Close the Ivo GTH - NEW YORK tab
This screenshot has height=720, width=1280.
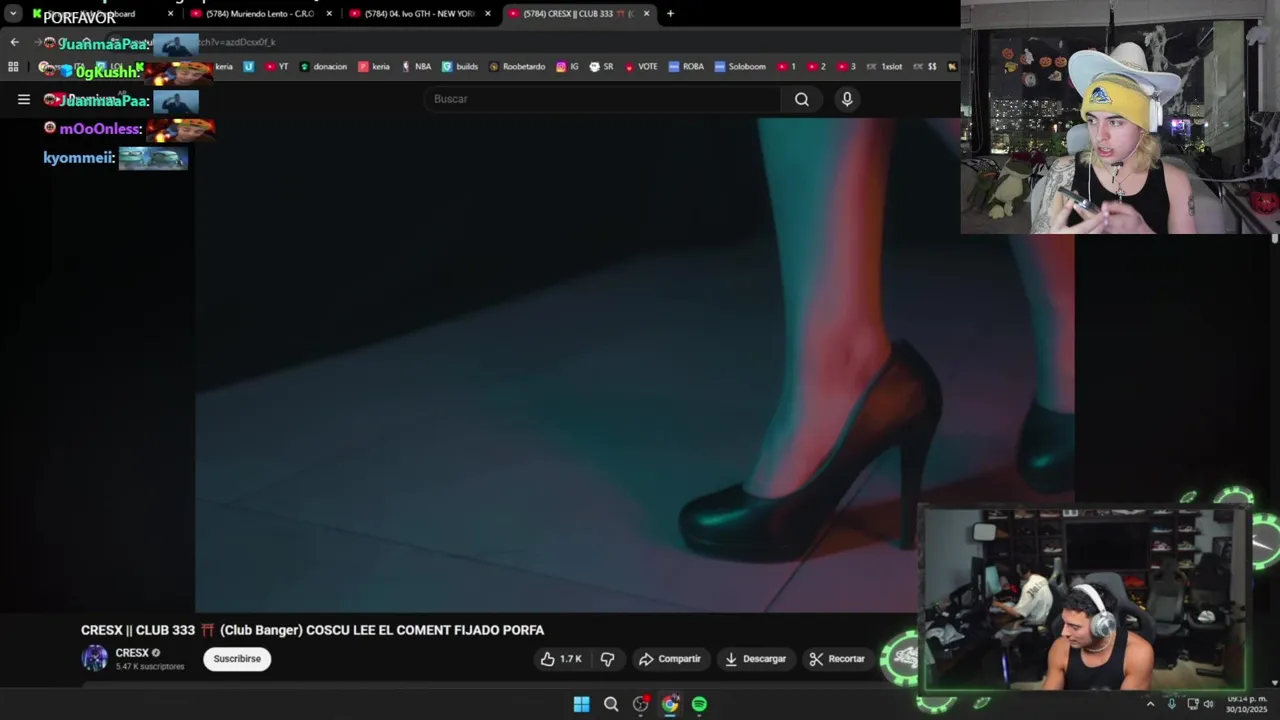click(x=488, y=14)
